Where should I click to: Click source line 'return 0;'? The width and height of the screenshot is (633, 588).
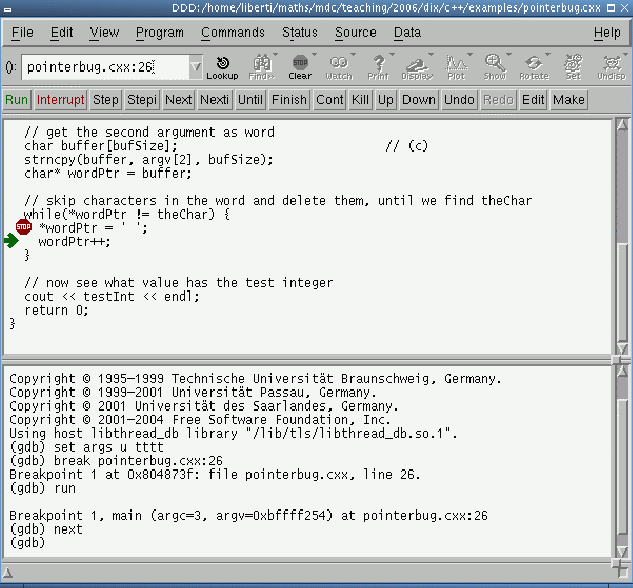[x=56, y=310]
